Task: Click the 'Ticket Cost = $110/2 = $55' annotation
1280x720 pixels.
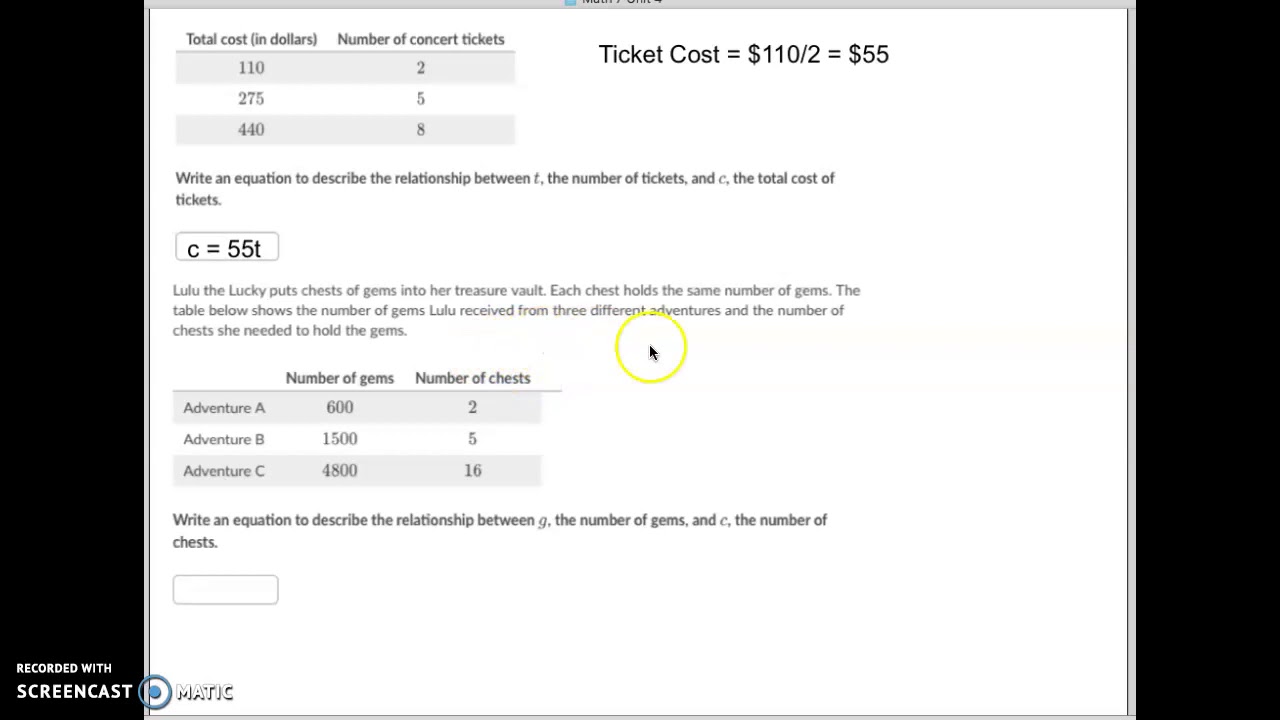Action: coord(743,55)
